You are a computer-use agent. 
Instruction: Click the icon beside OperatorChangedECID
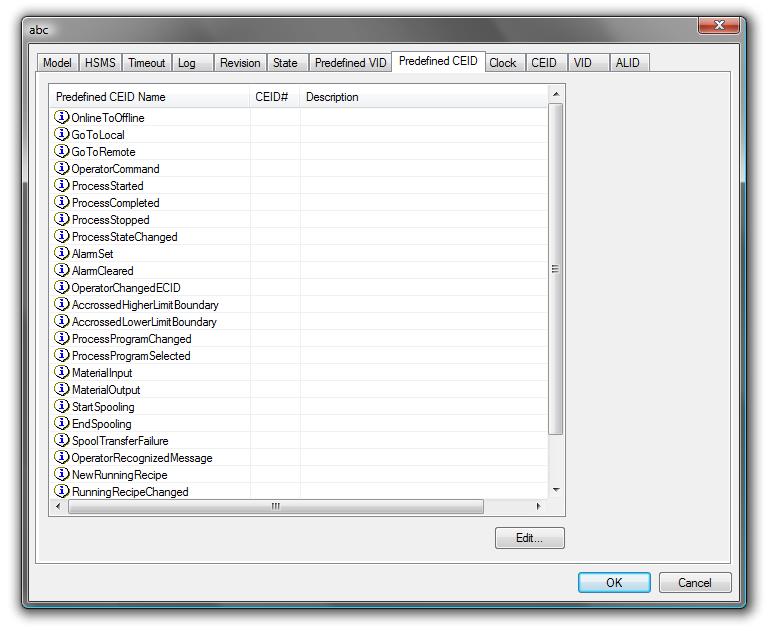pyautogui.click(x=62, y=288)
